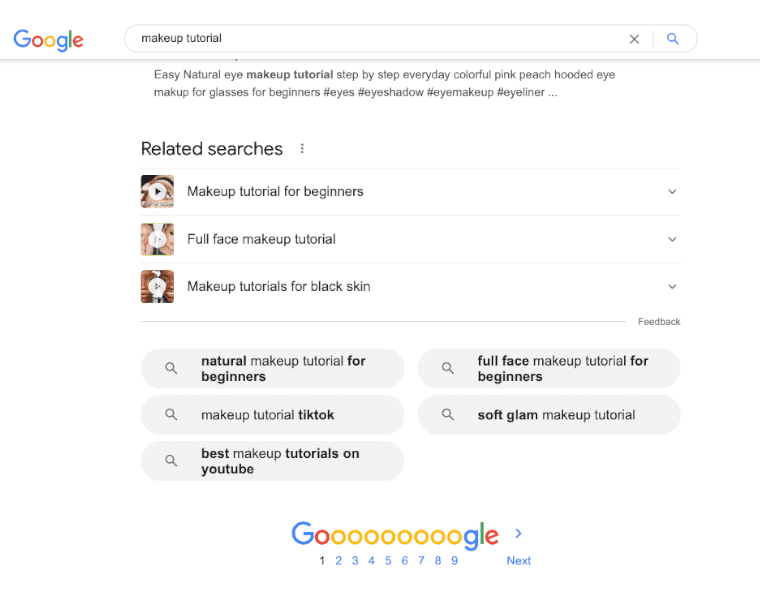Click the Makeup tutorial for beginners thumbnail
Viewport: 760px width, 600px height.
157,192
